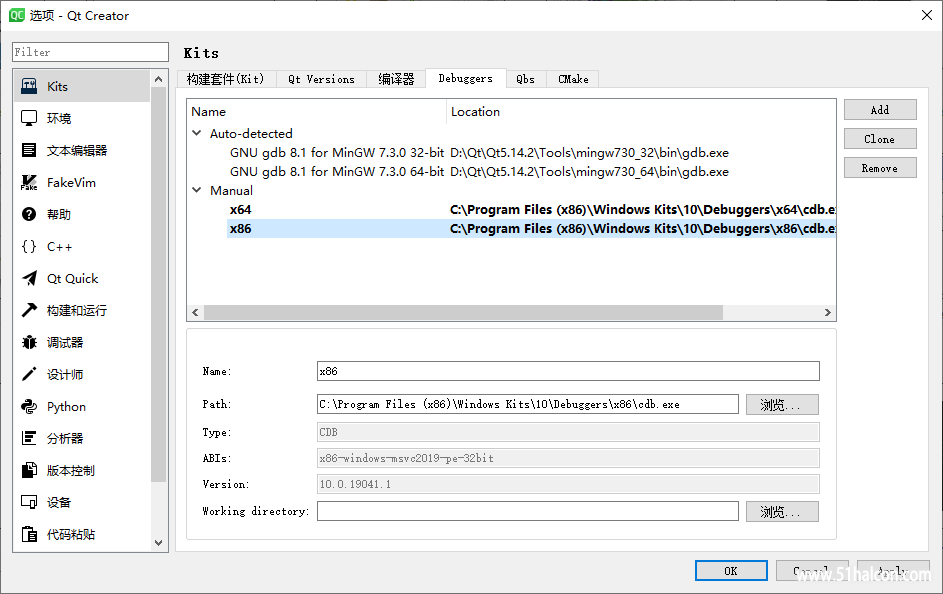Select the 环境 monitor icon
The height and width of the screenshot is (594, 943).
pyautogui.click(x=29, y=118)
